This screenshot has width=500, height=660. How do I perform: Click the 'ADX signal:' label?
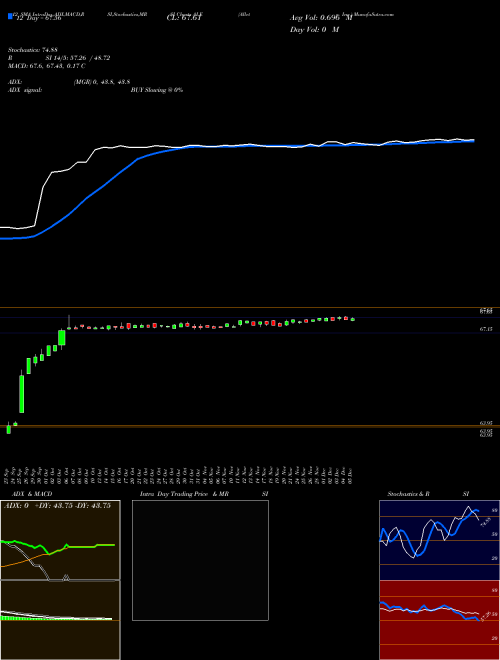tap(25, 90)
